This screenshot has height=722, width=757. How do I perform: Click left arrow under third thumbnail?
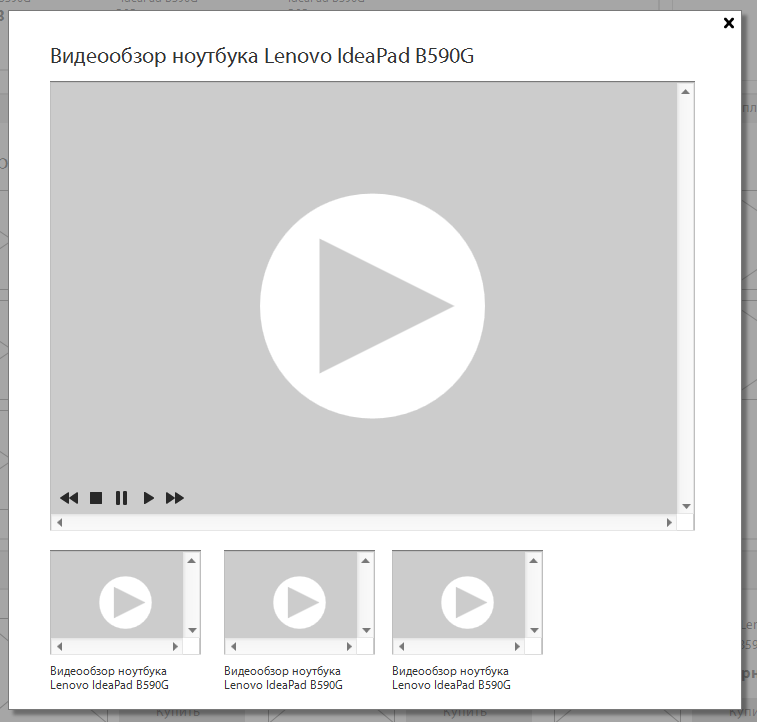point(401,646)
